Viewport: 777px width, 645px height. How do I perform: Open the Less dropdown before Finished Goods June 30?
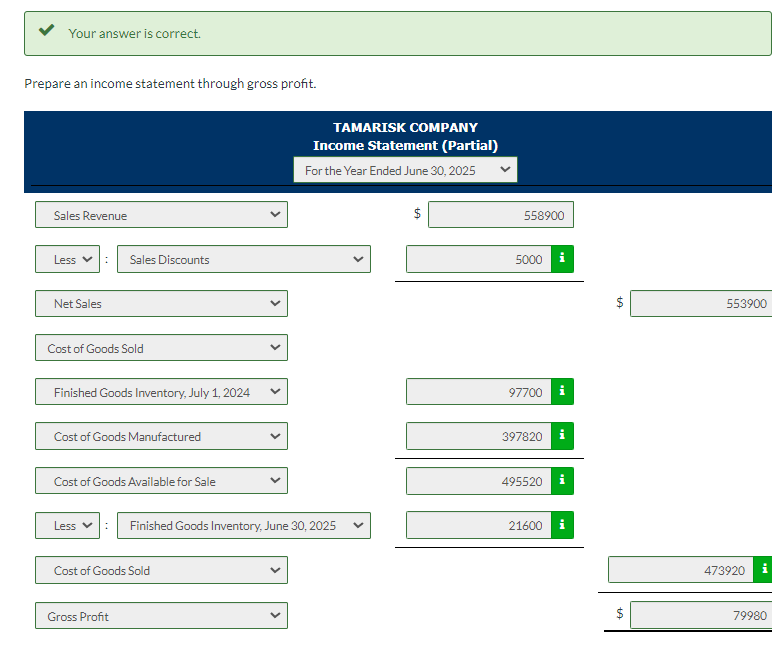67,525
